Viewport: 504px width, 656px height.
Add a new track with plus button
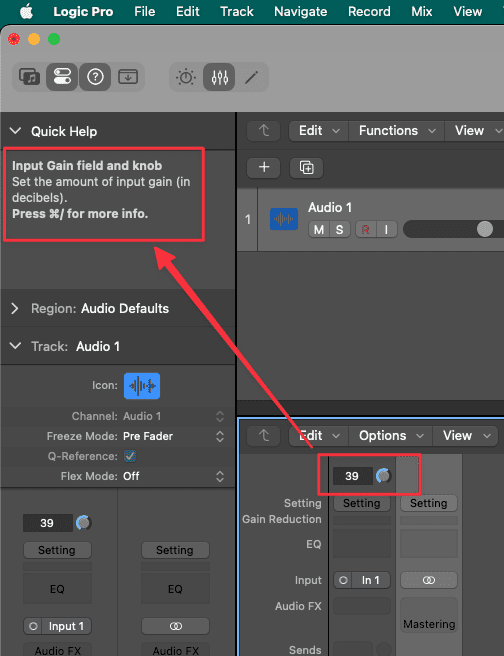pyautogui.click(x=264, y=167)
